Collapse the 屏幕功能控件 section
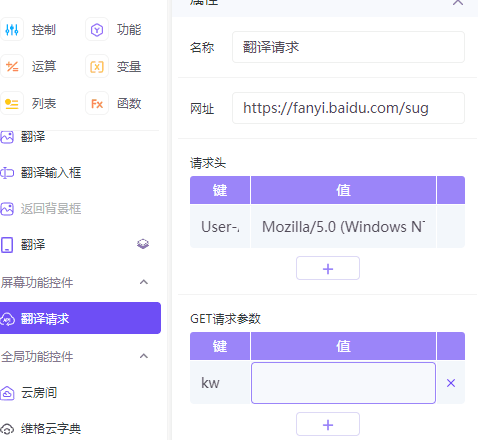 coord(144,282)
